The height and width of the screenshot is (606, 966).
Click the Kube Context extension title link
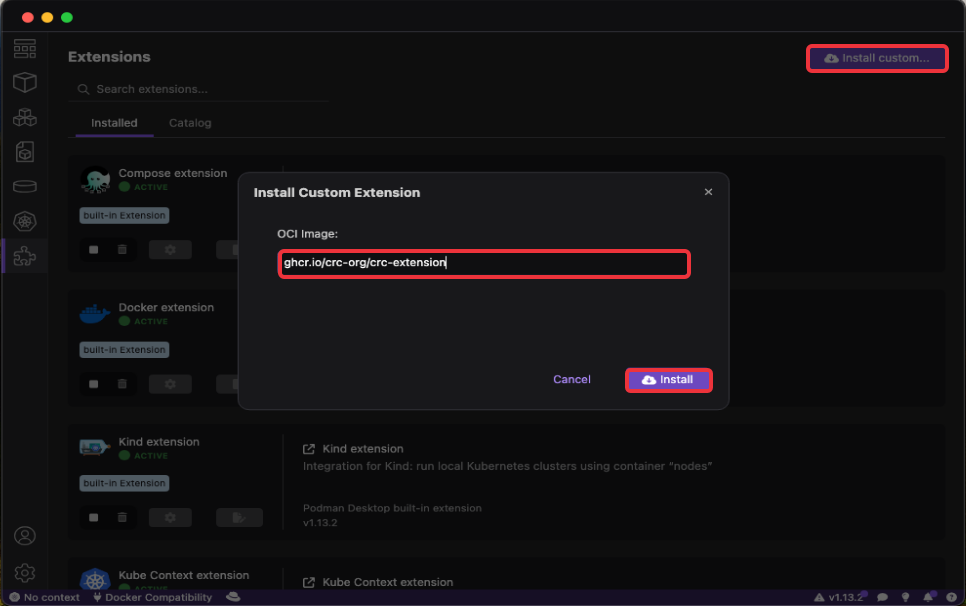coord(388,583)
